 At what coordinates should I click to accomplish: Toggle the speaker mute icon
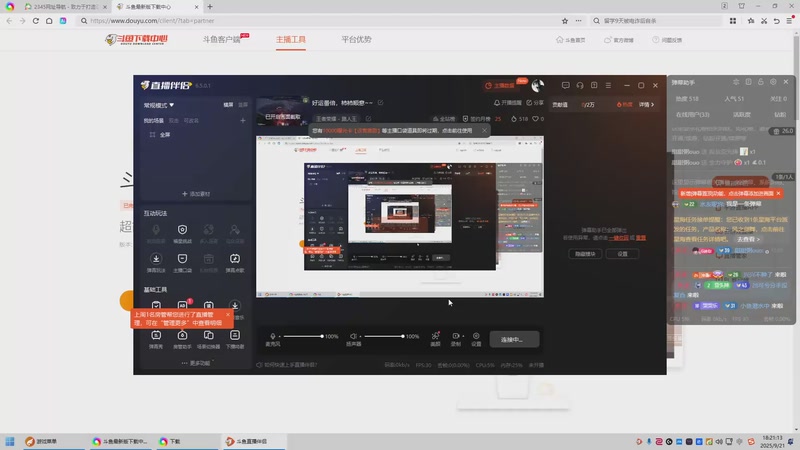point(353,336)
